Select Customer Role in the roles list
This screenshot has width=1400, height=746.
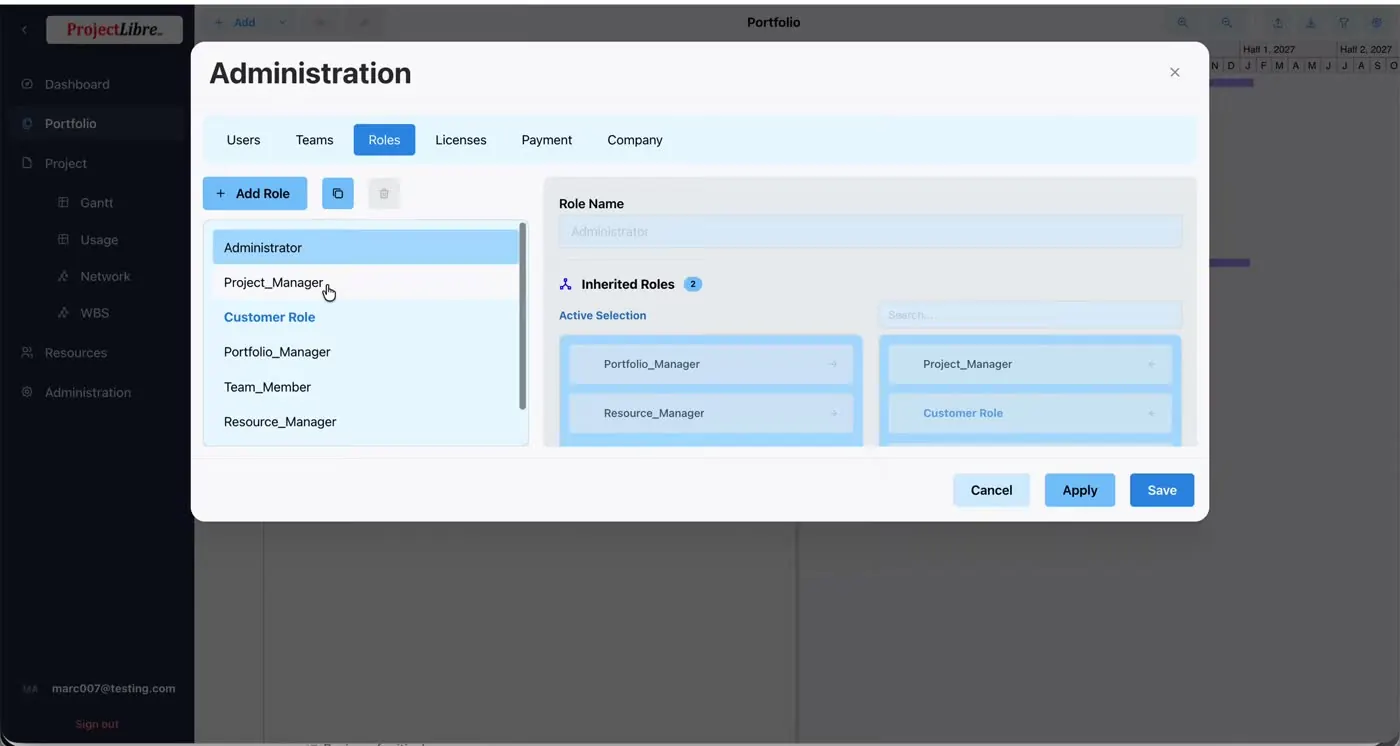366,317
